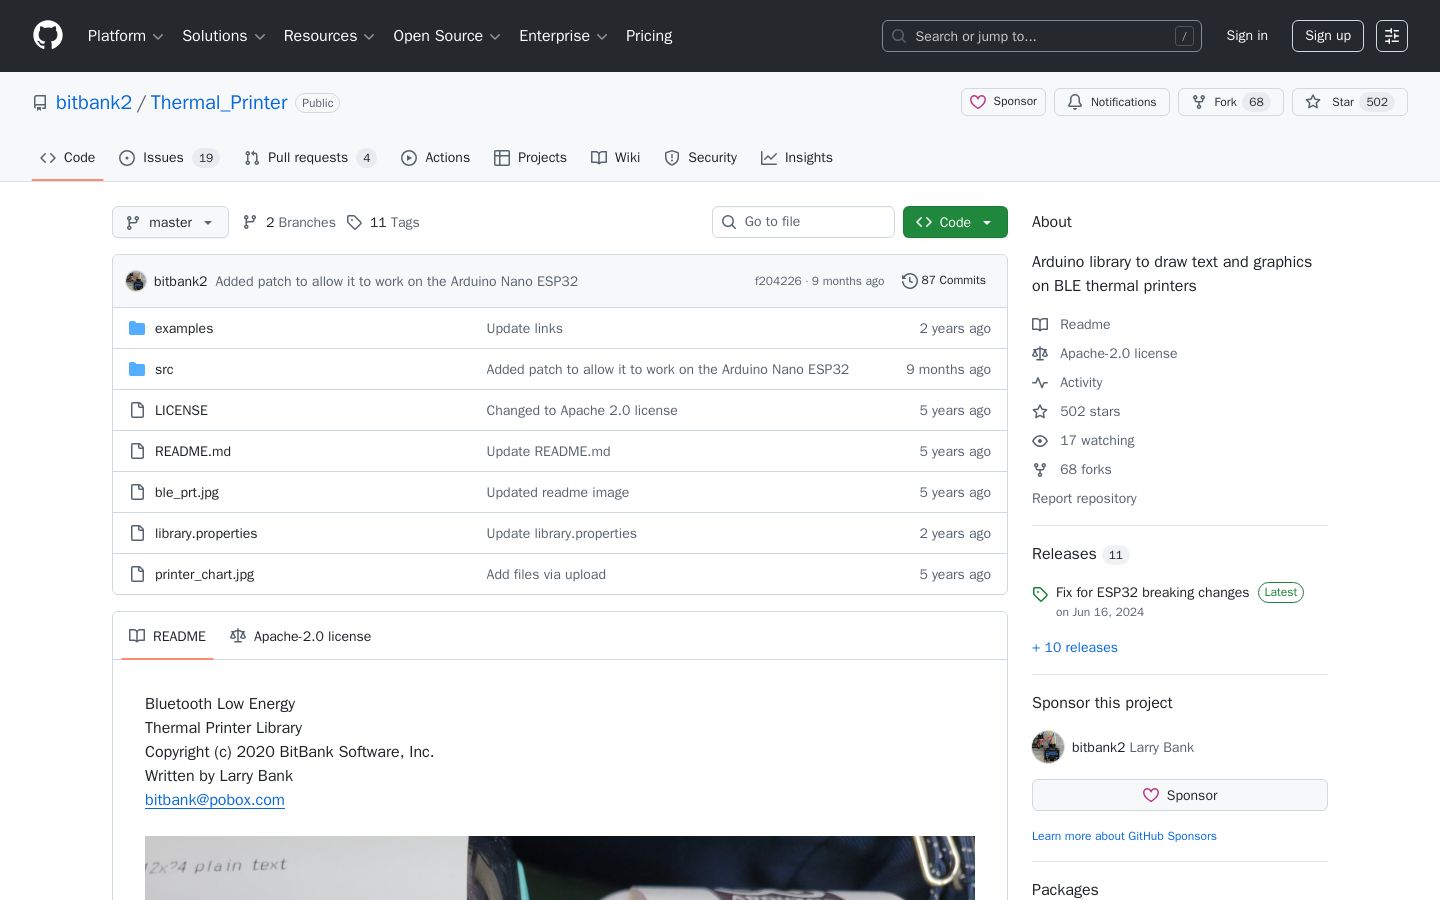1440x900 pixels.
Task: Switch to the Projects tab
Action: 530,158
